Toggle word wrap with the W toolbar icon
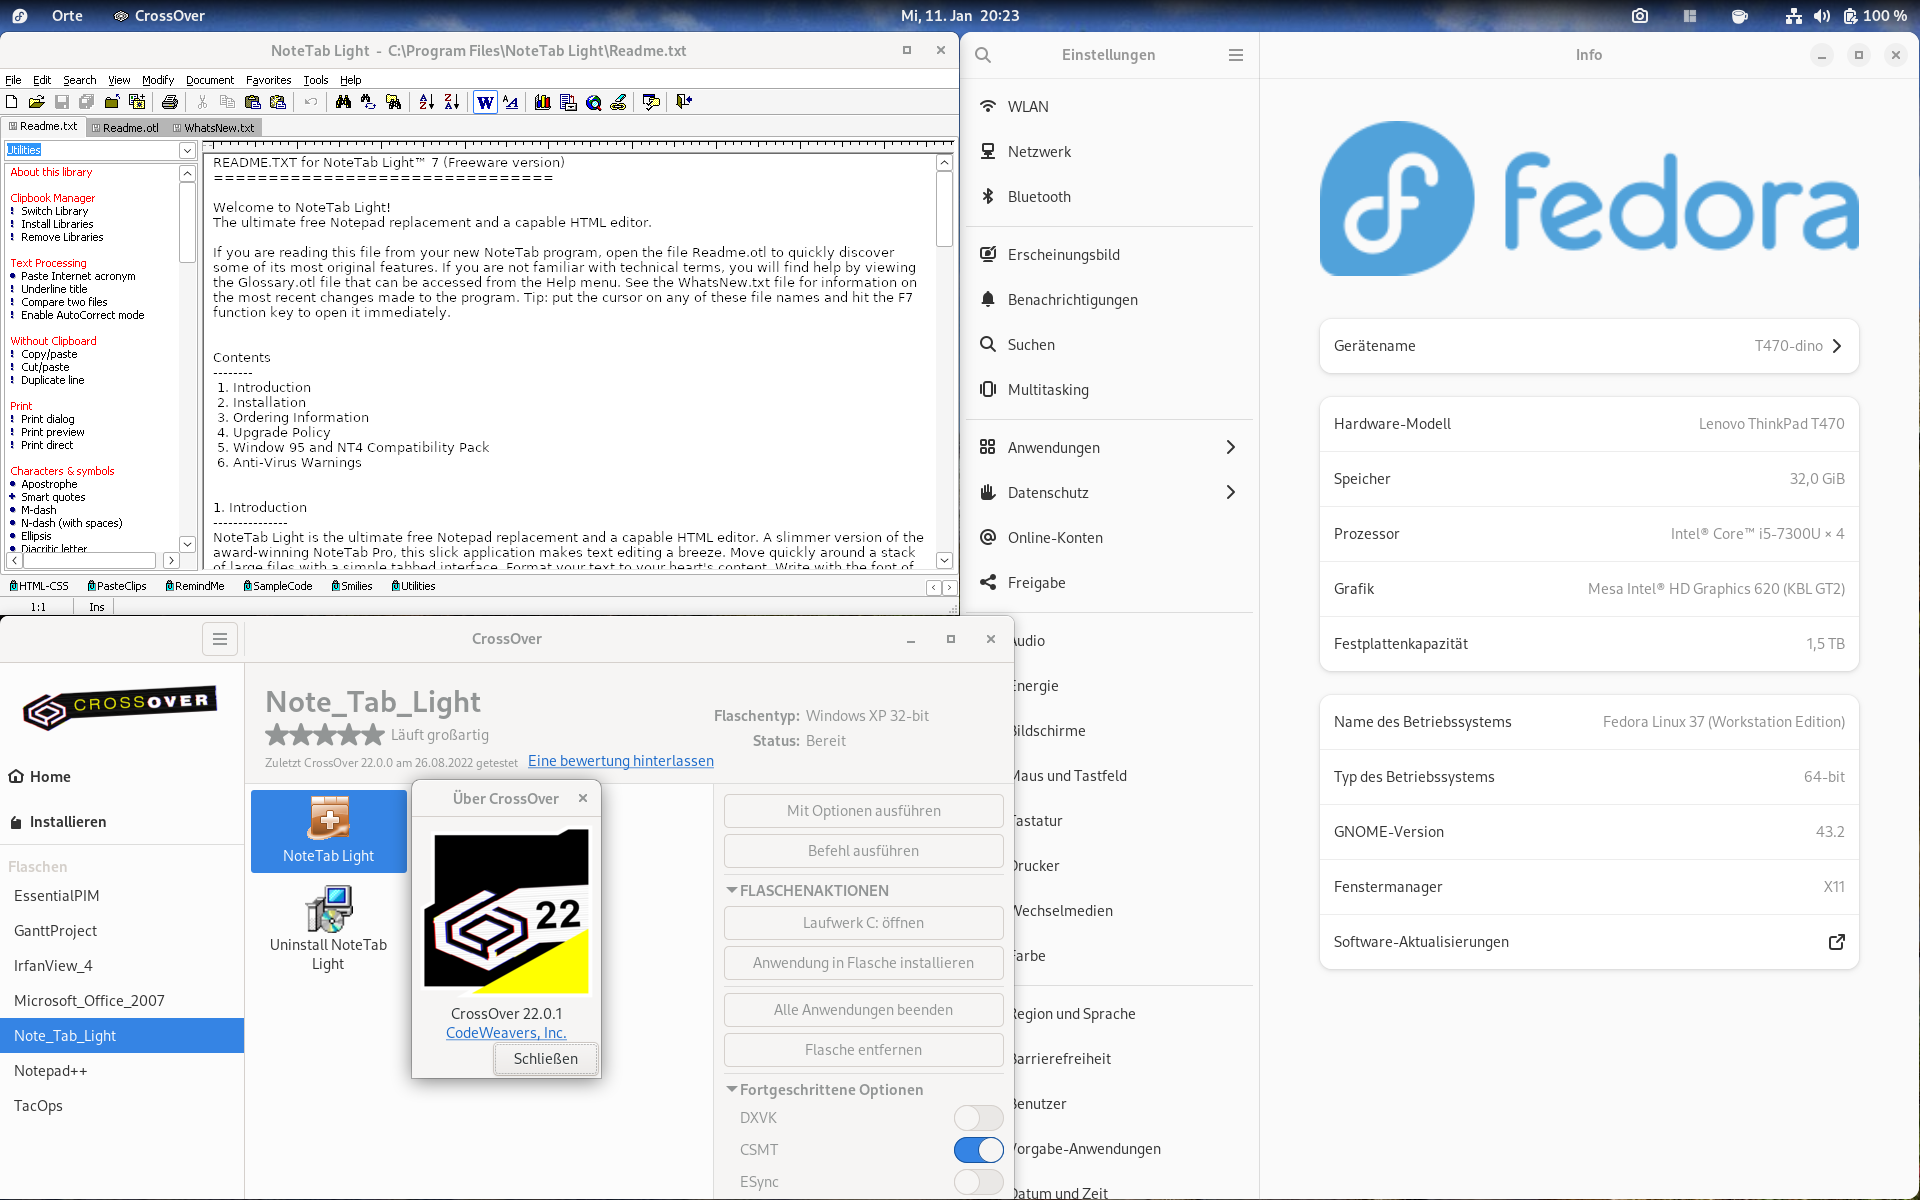1920x1200 pixels. (x=485, y=102)
